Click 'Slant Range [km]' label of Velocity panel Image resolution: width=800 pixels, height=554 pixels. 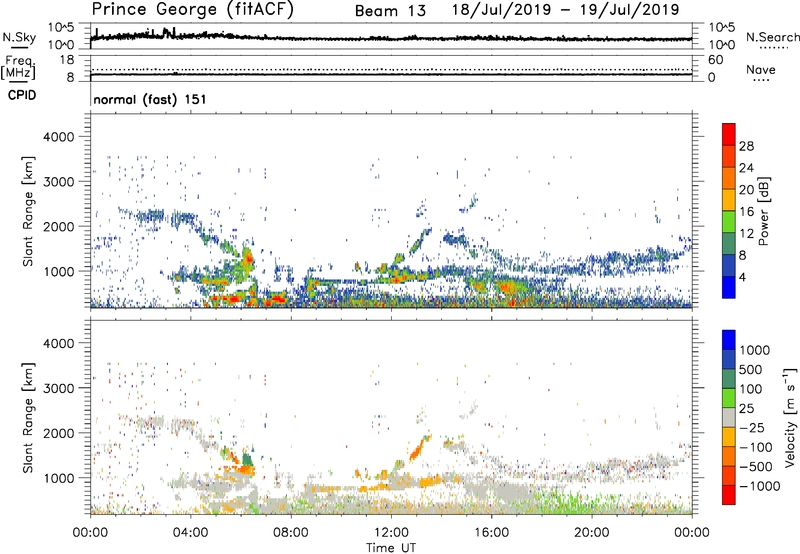click(x=28, y=417)
